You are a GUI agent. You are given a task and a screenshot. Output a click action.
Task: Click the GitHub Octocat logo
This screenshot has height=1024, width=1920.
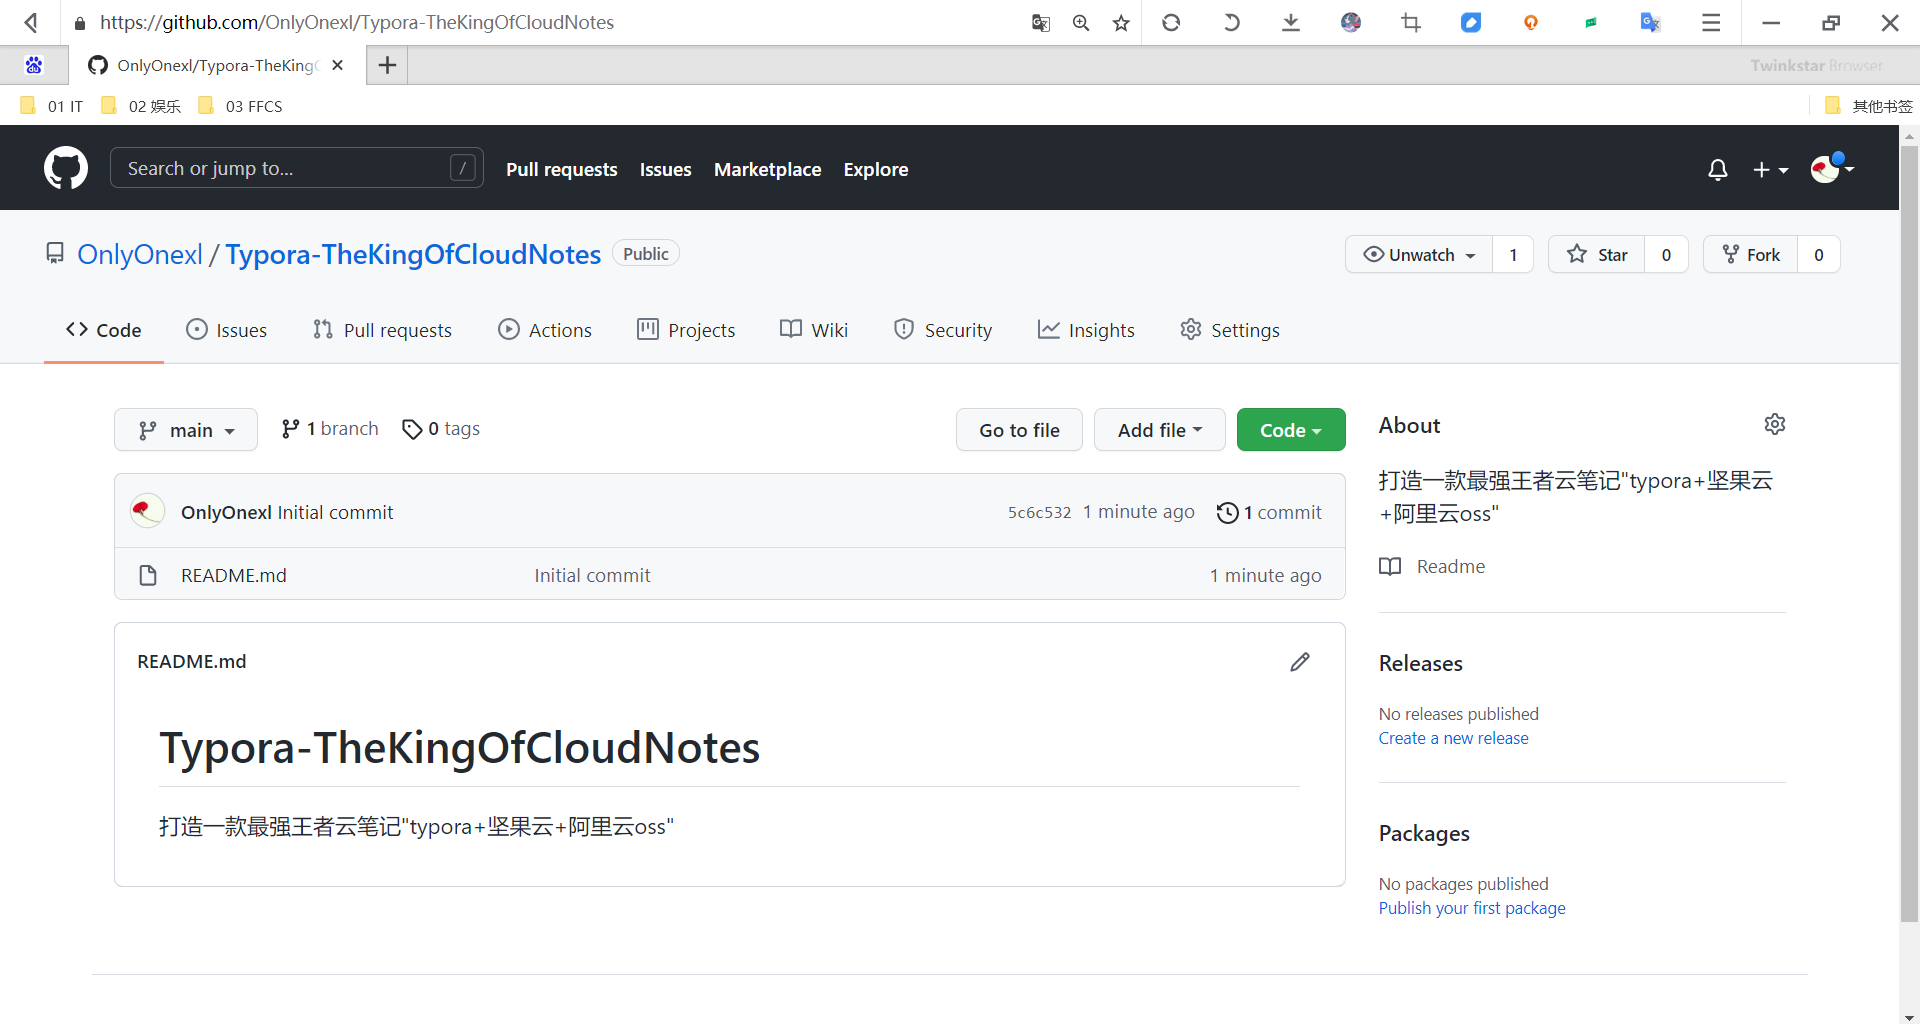click(x=66, y=168)
